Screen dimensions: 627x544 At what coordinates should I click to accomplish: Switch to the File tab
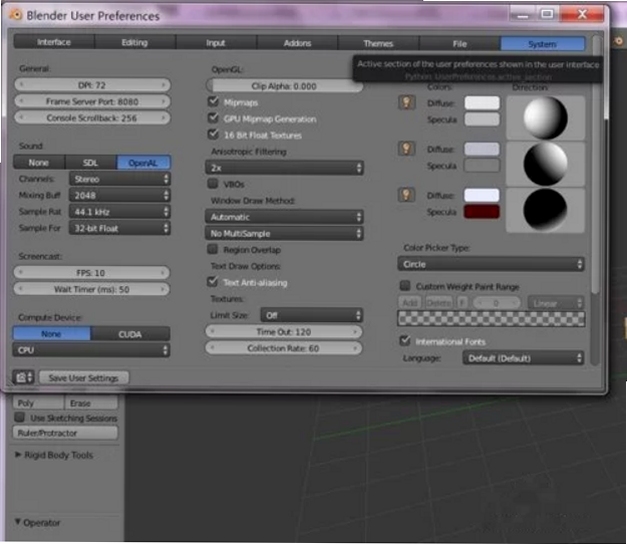click(x=459, y=44)
